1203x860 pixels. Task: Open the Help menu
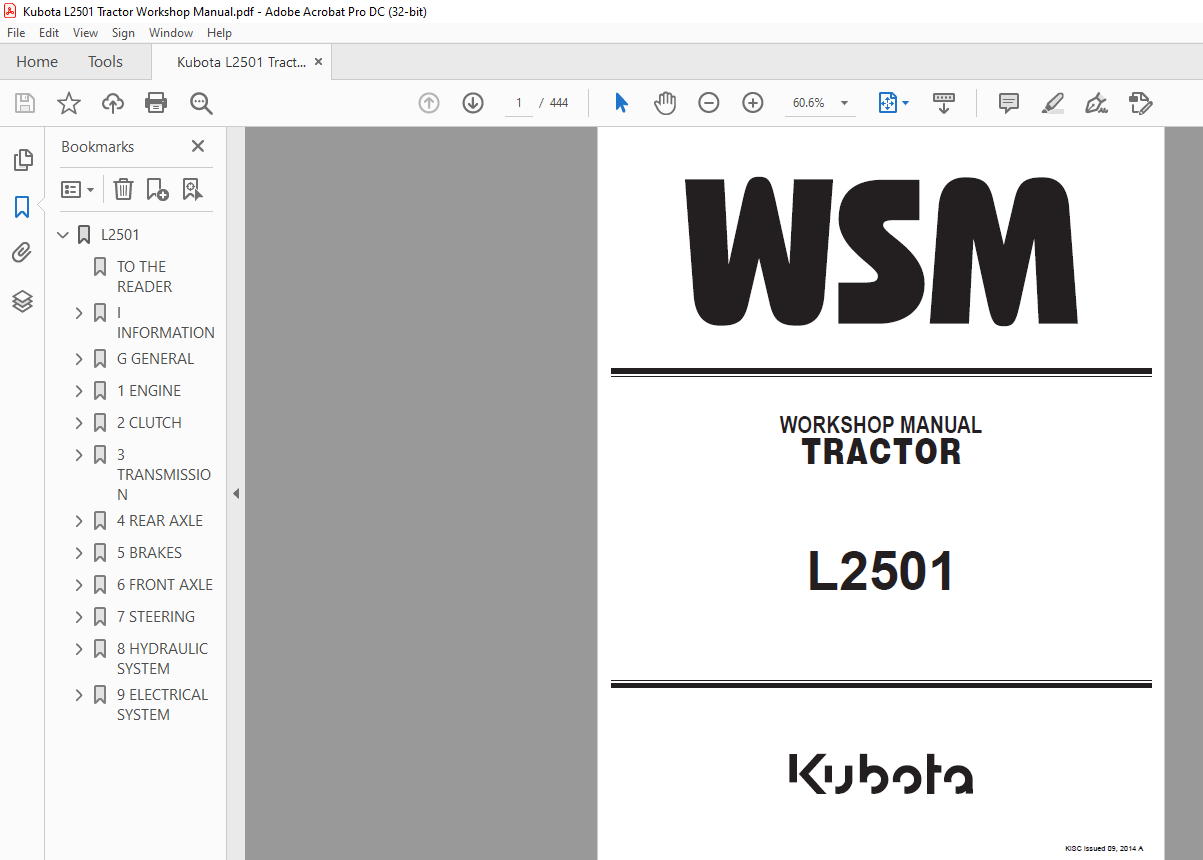click(219, 33)
